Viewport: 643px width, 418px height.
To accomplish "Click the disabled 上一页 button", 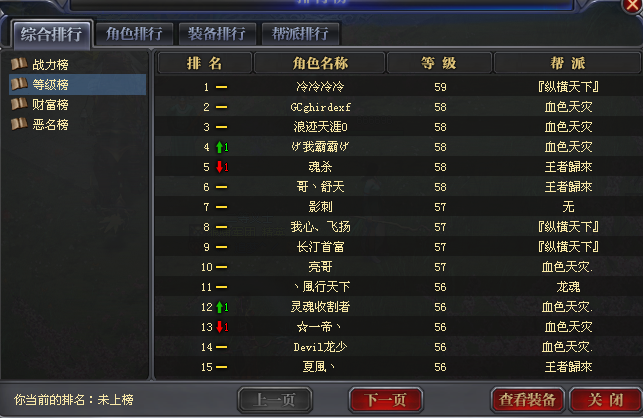I will [275, 400].
